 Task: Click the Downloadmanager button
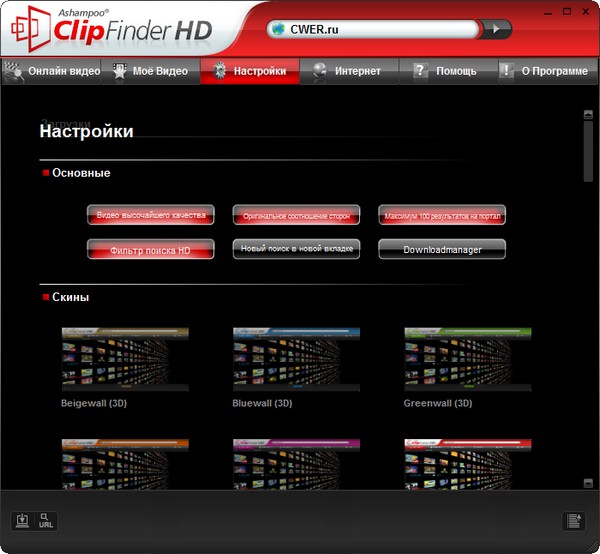point(442,249)
